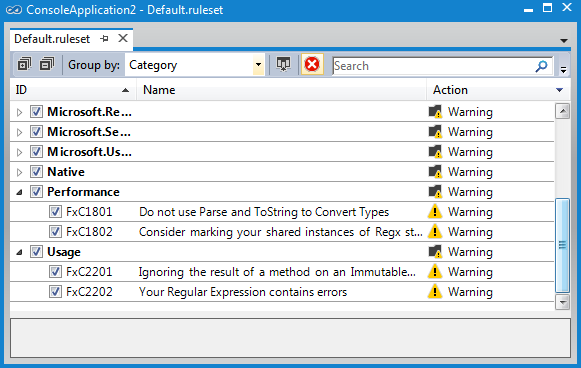Viewport: 581px width, 368px height.
Task: Click the warning icon on FxC2201 row
Action: coord(435,272)
